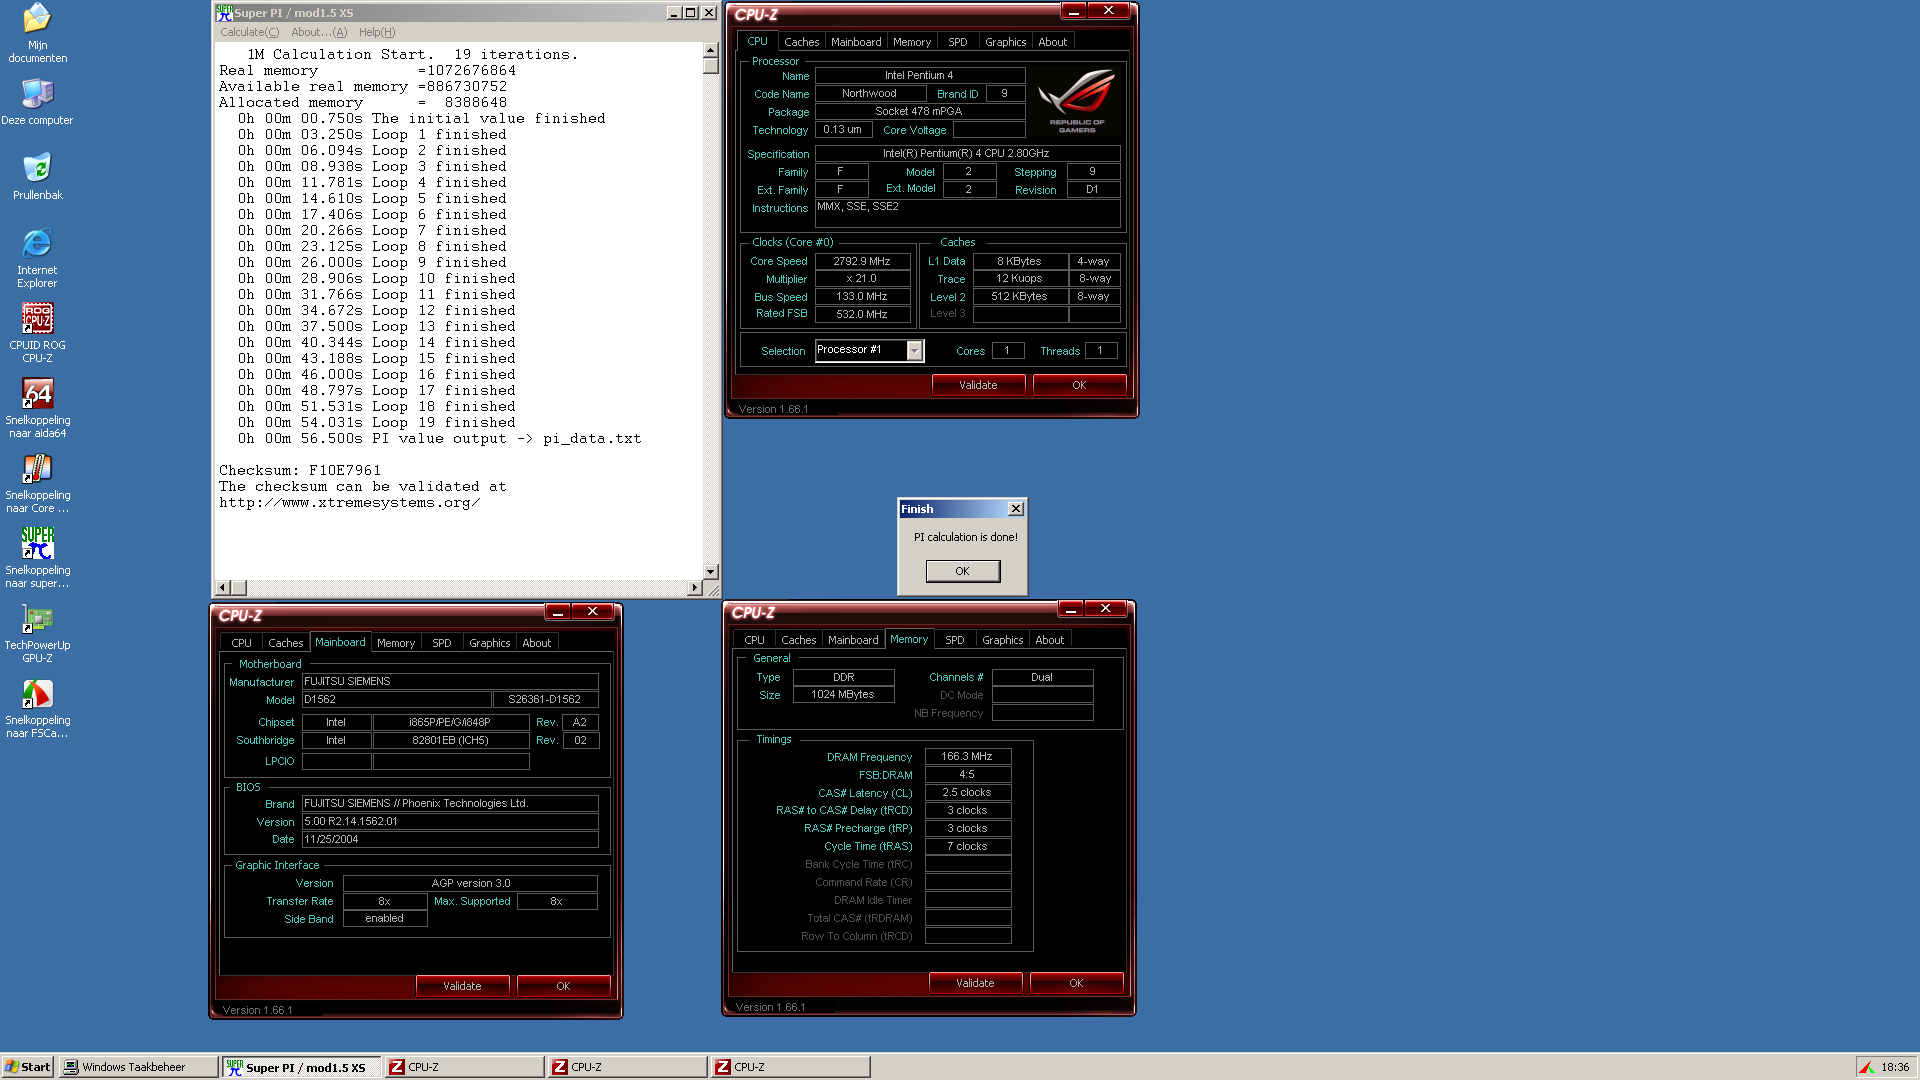
Task: Click OK in the Finish dialog
Action: 962,571
